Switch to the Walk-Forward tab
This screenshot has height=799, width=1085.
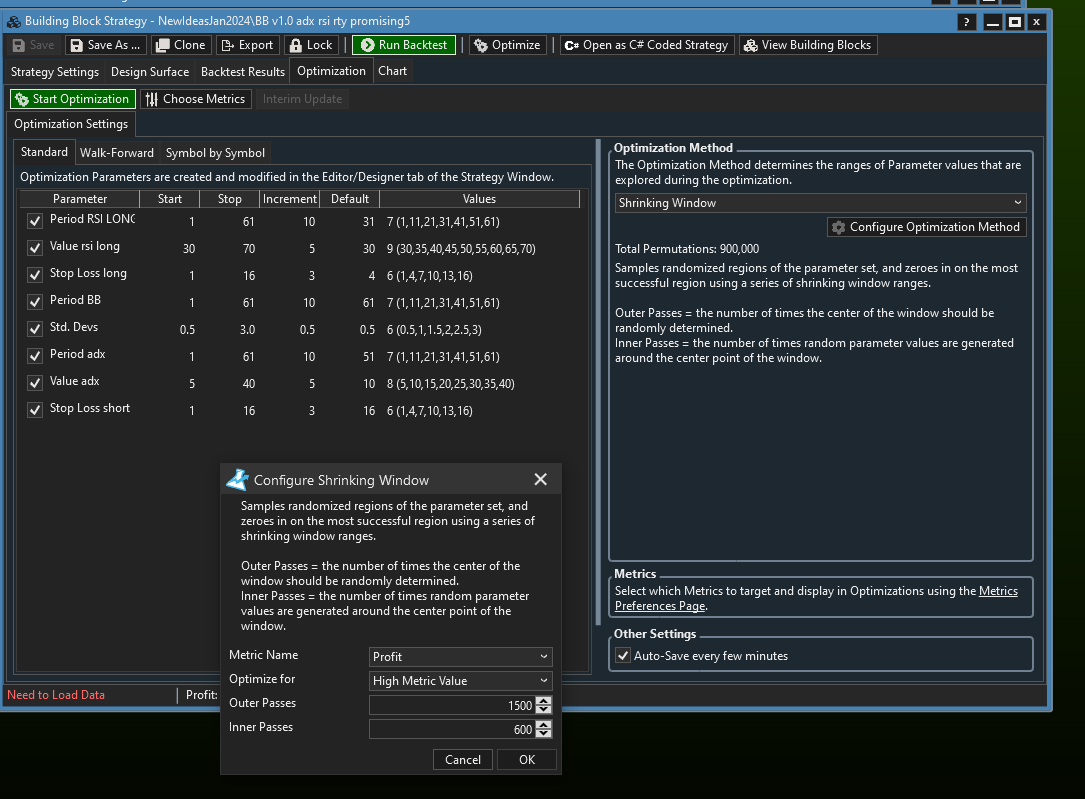(117, 153)
